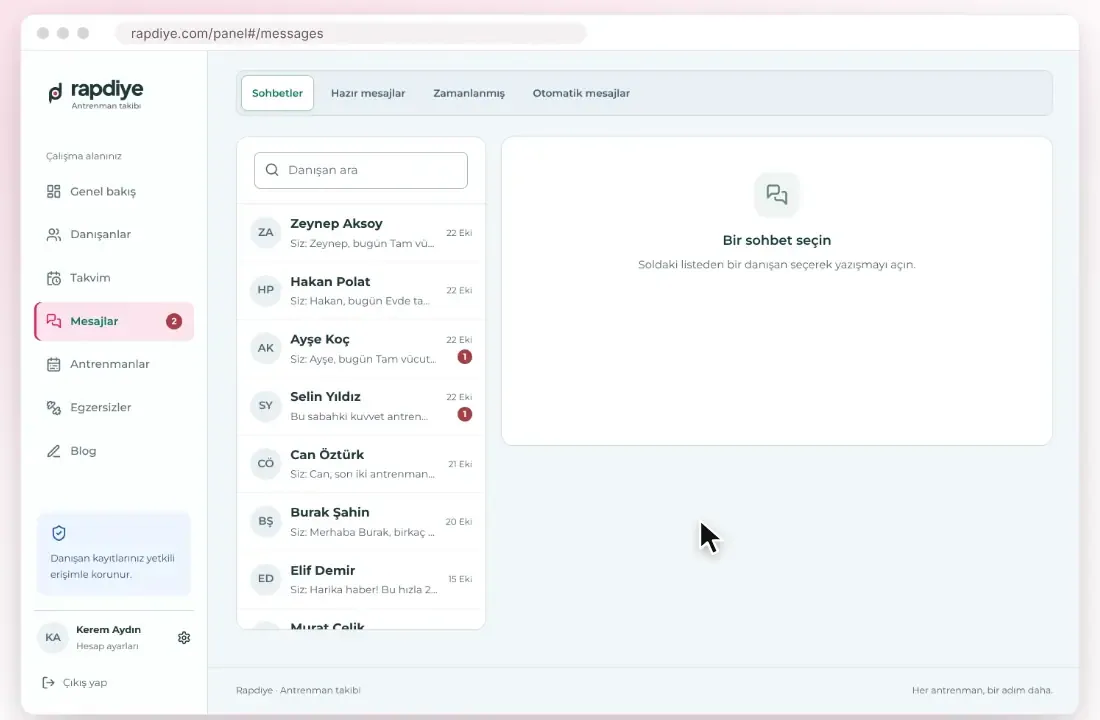Select Elif Demir chat name
The image size is (1100, 720).
[323, 571]
